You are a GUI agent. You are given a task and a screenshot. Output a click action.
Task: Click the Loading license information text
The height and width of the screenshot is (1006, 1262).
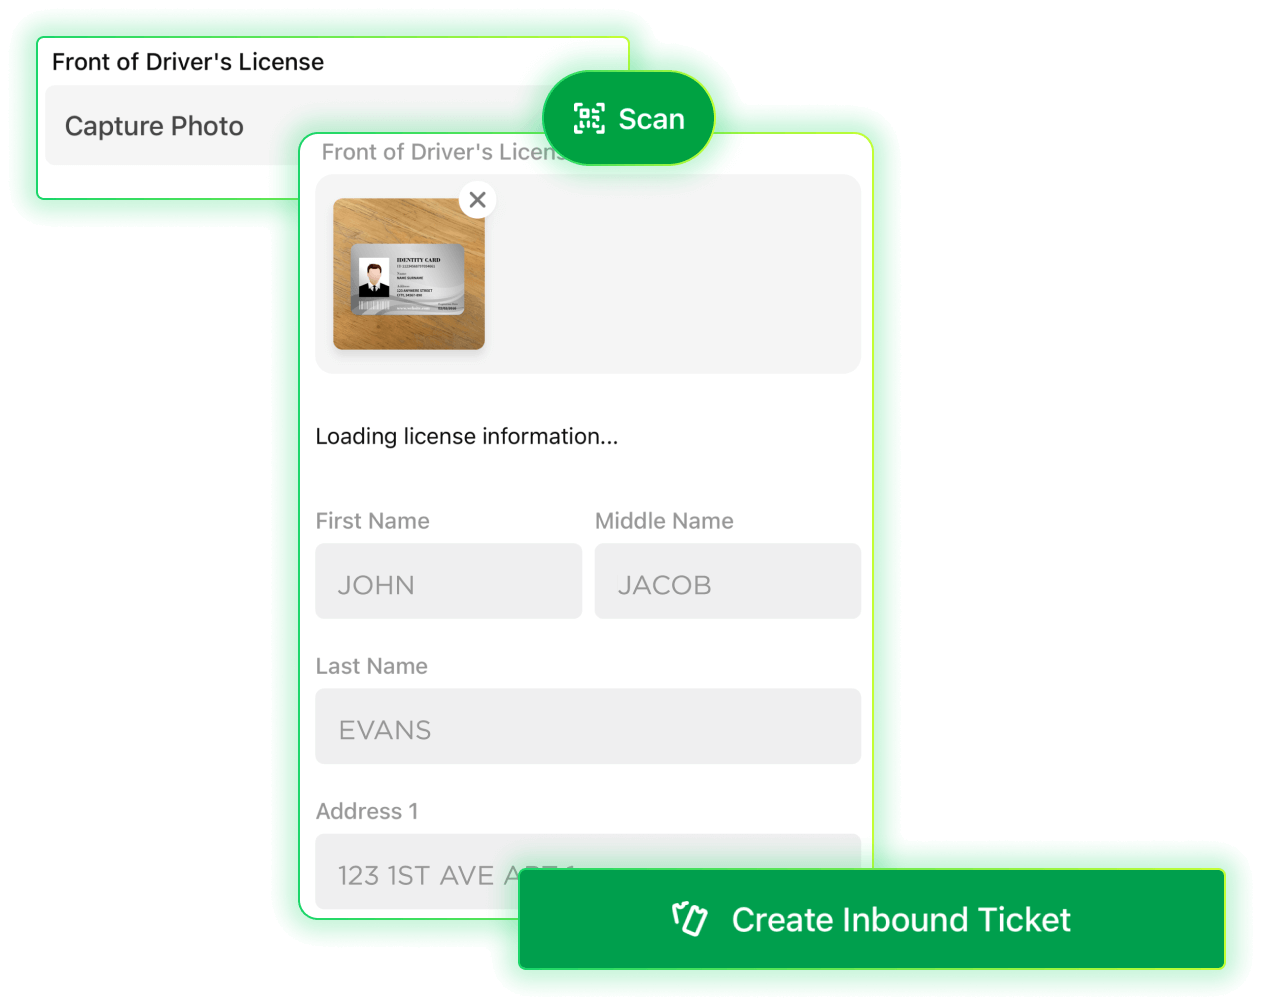[x=466, y=437]
